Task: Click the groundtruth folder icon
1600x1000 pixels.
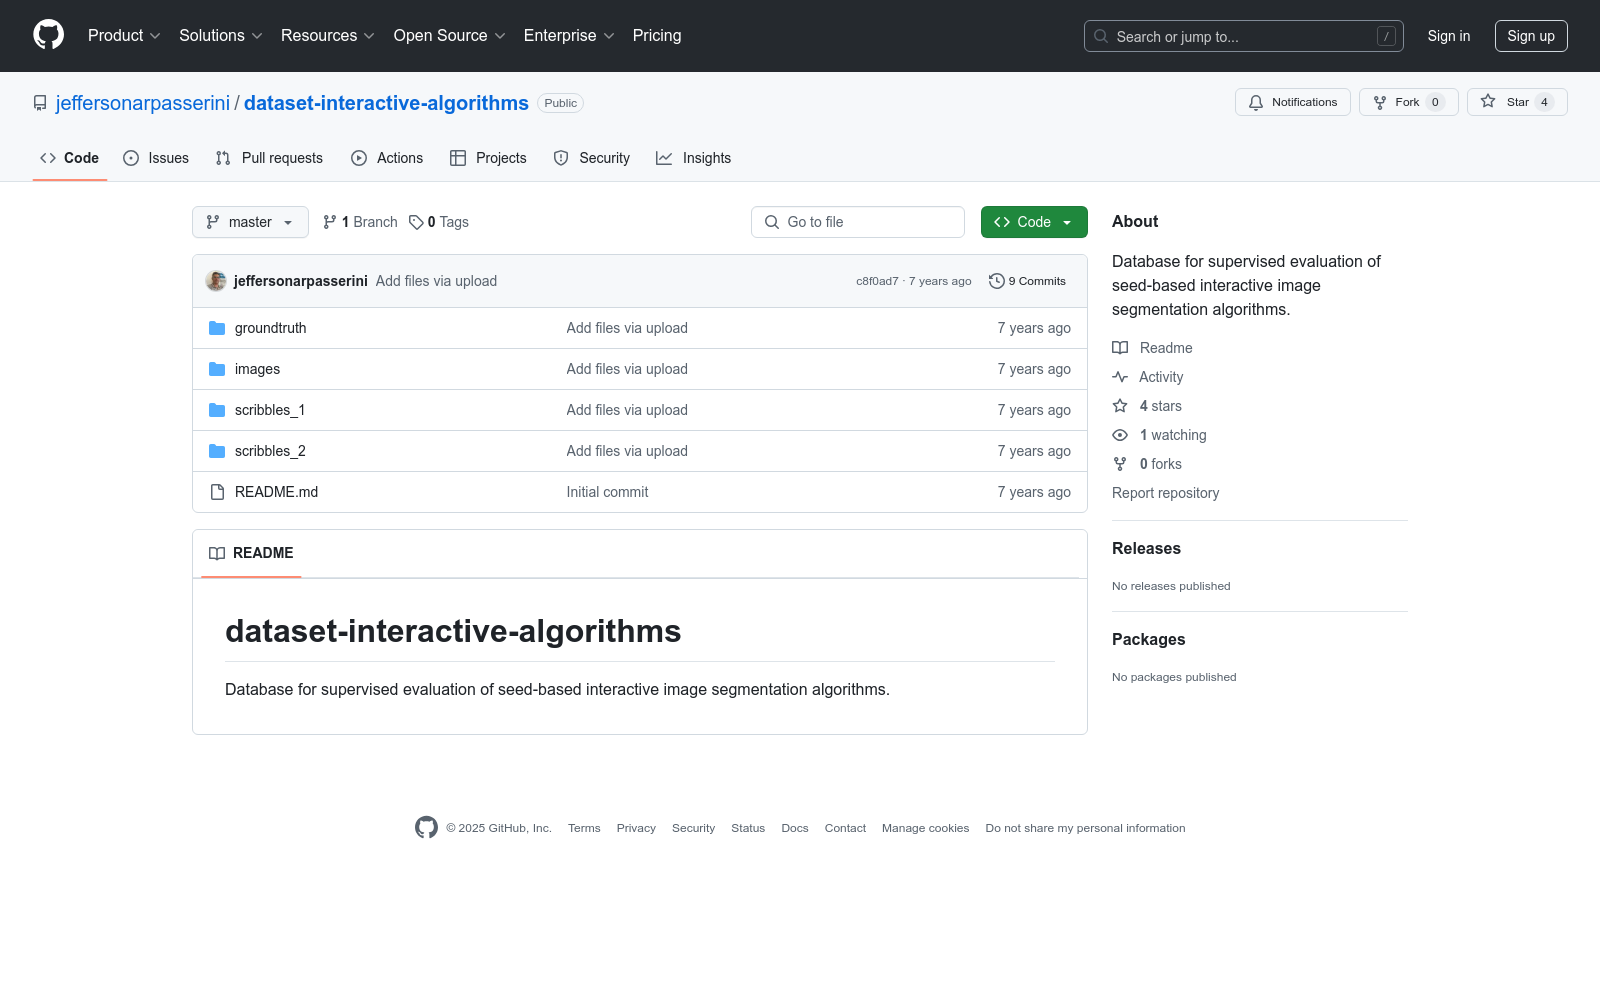Action: [217, 328]
